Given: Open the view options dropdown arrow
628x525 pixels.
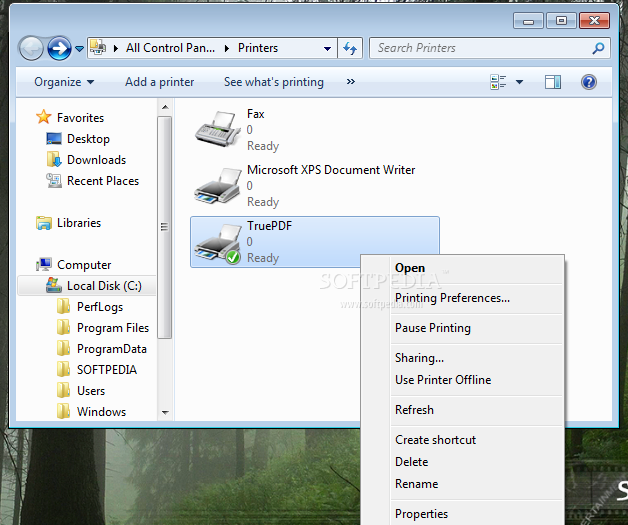Looking at the screenshot, I should (x=519, y=82).
